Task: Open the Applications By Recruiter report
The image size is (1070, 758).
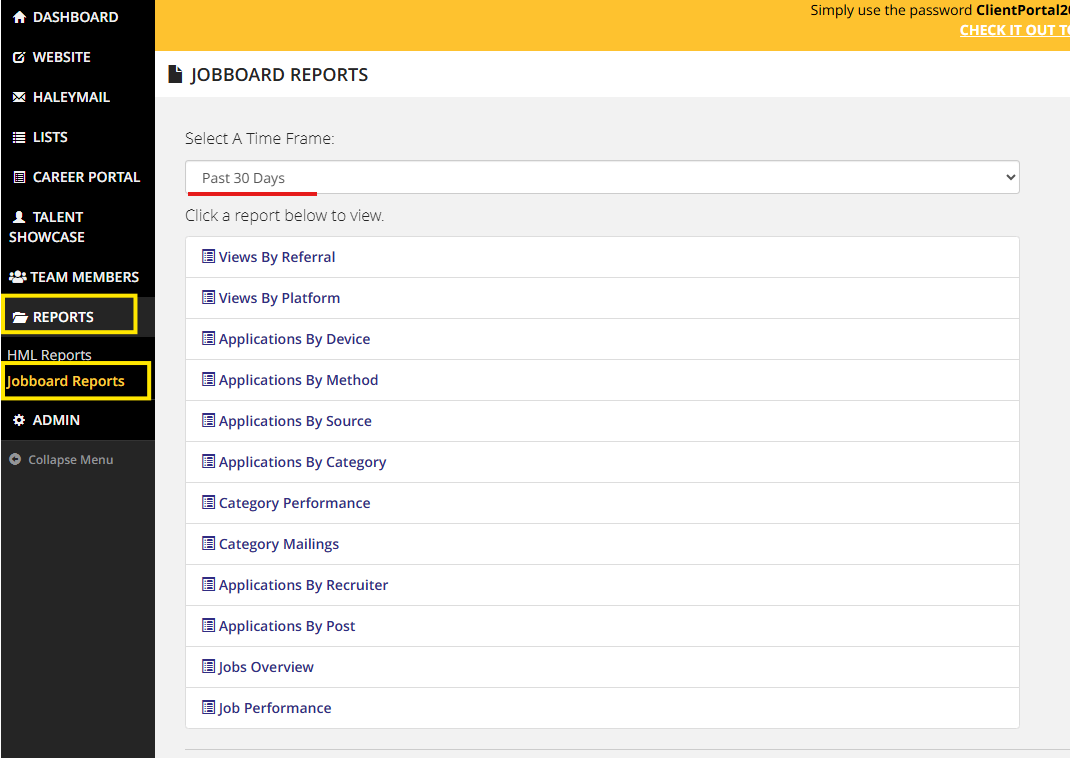Action: (x=303, y=585)
